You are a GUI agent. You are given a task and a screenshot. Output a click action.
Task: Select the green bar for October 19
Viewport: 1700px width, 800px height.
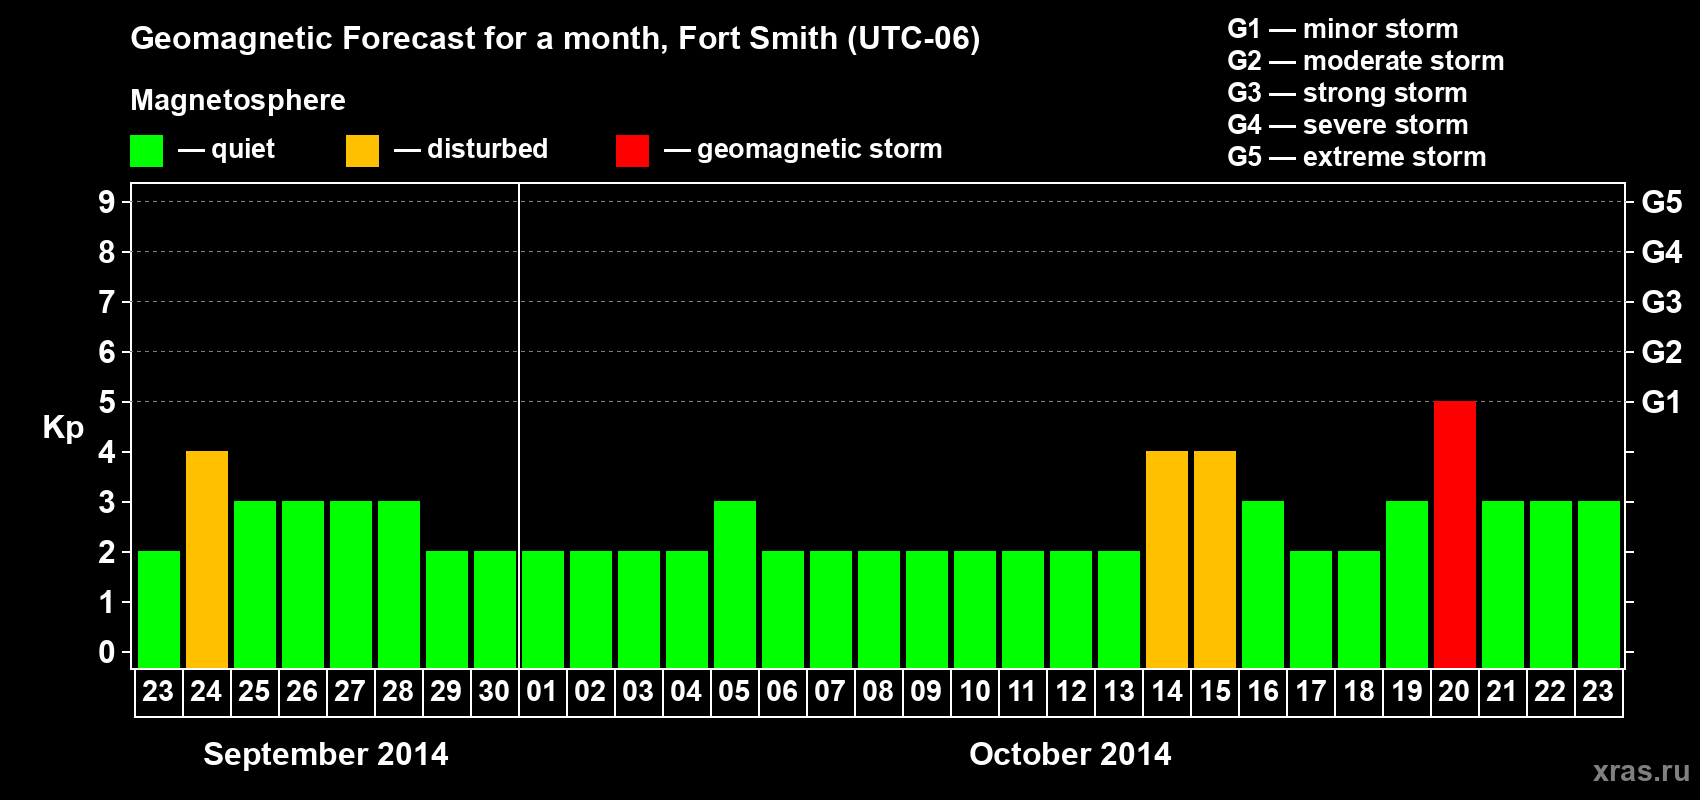[x=1407, y=585]
